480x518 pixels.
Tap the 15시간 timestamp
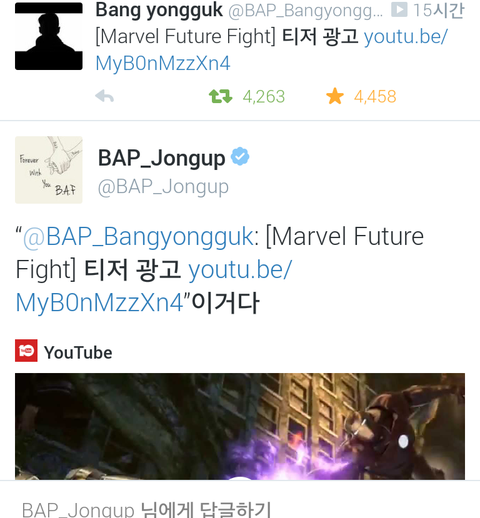tap(438, 10)
